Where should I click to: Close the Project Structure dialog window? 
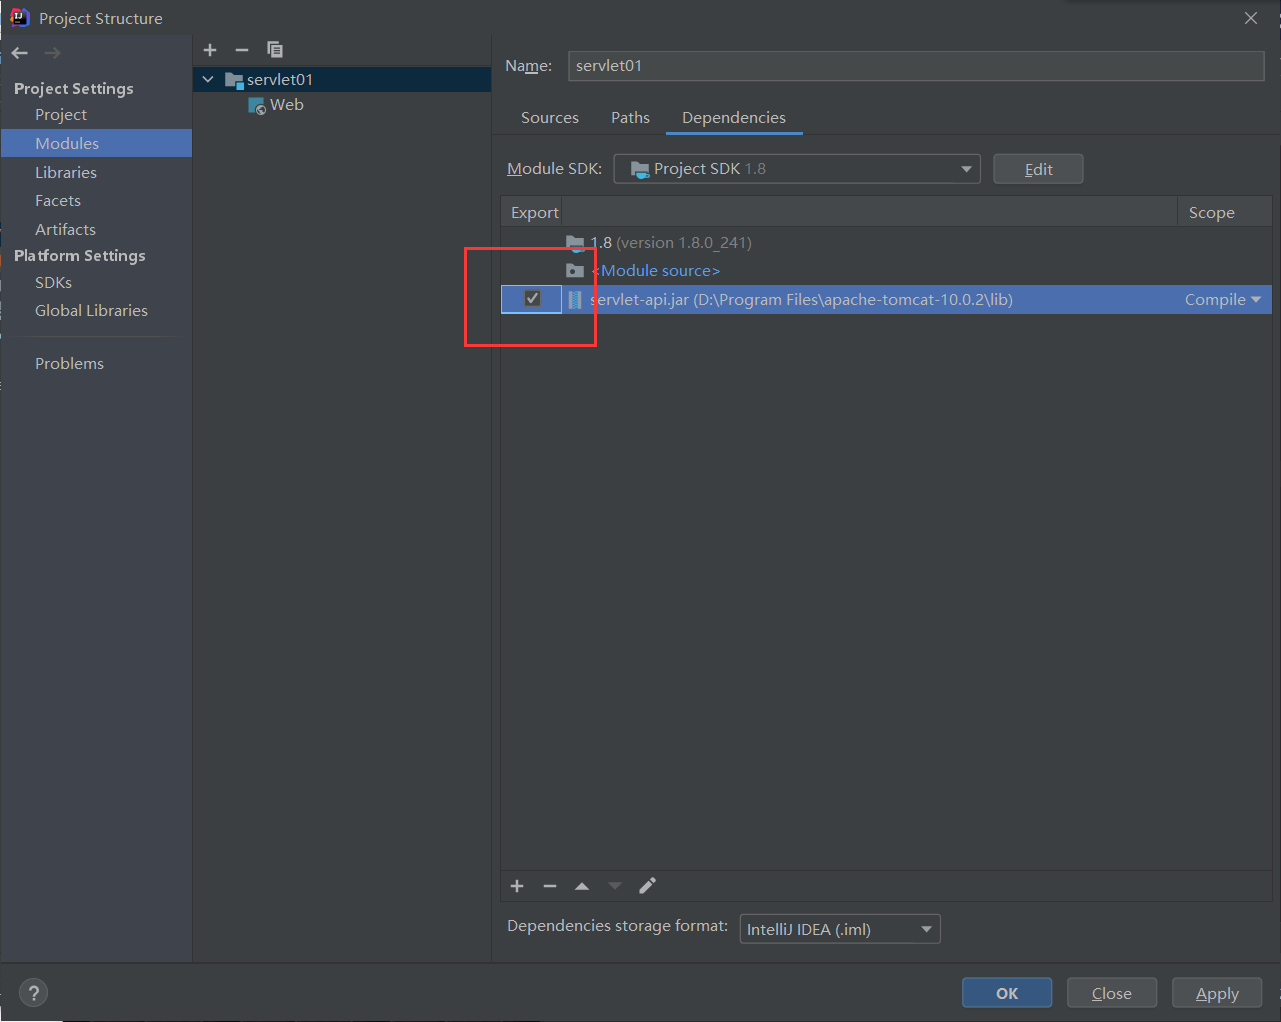click(1251, 18)
